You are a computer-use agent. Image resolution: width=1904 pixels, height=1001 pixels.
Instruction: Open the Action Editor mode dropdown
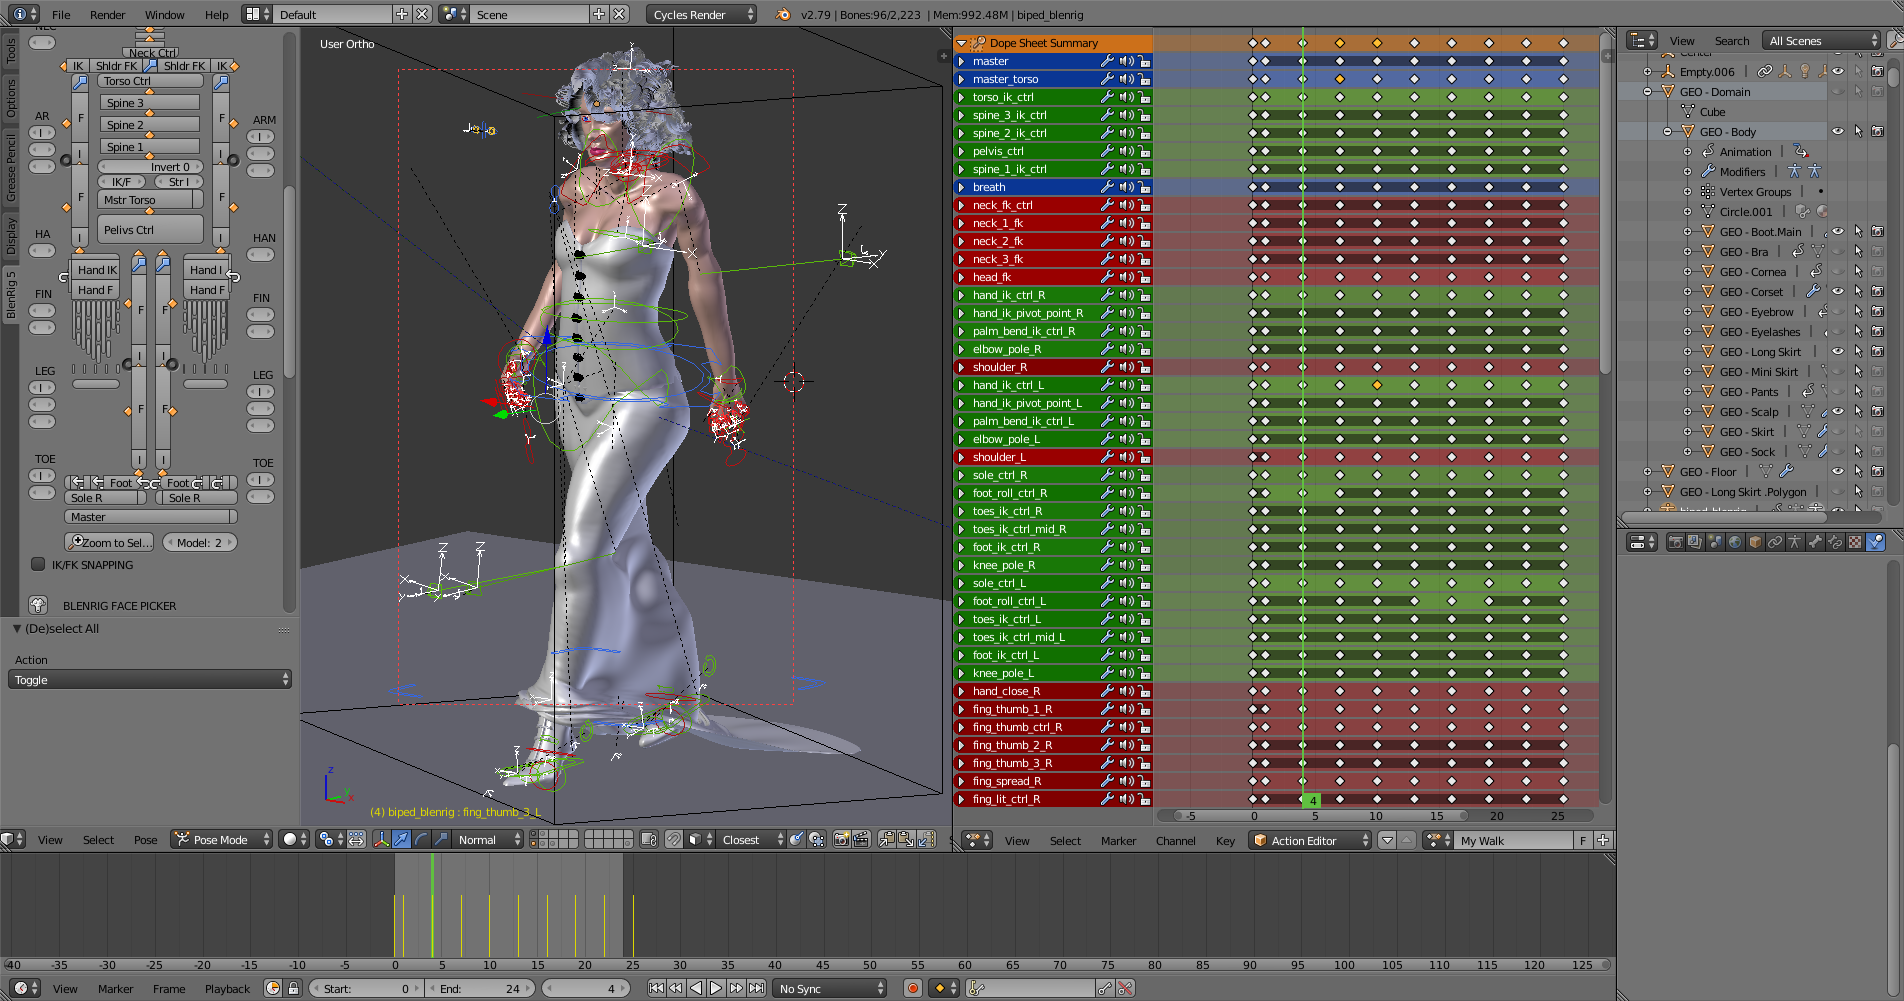coord(1310,841)
